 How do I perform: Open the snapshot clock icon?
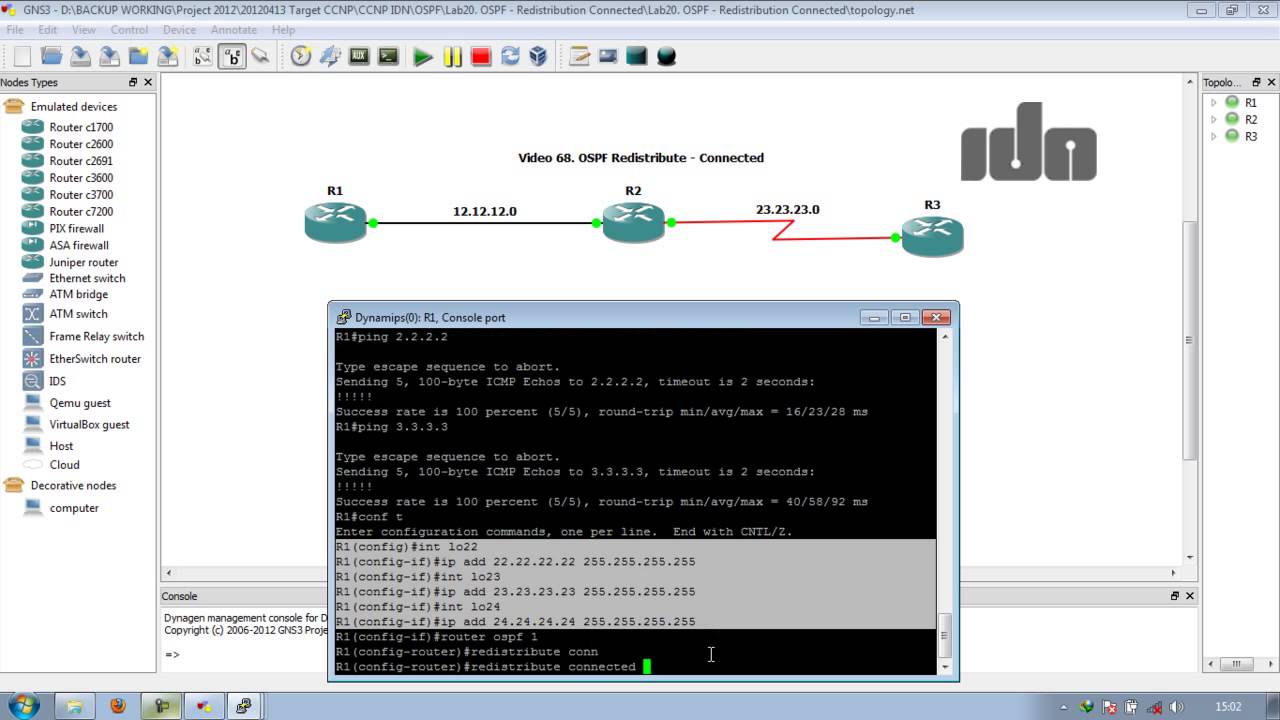pos(301,56)
